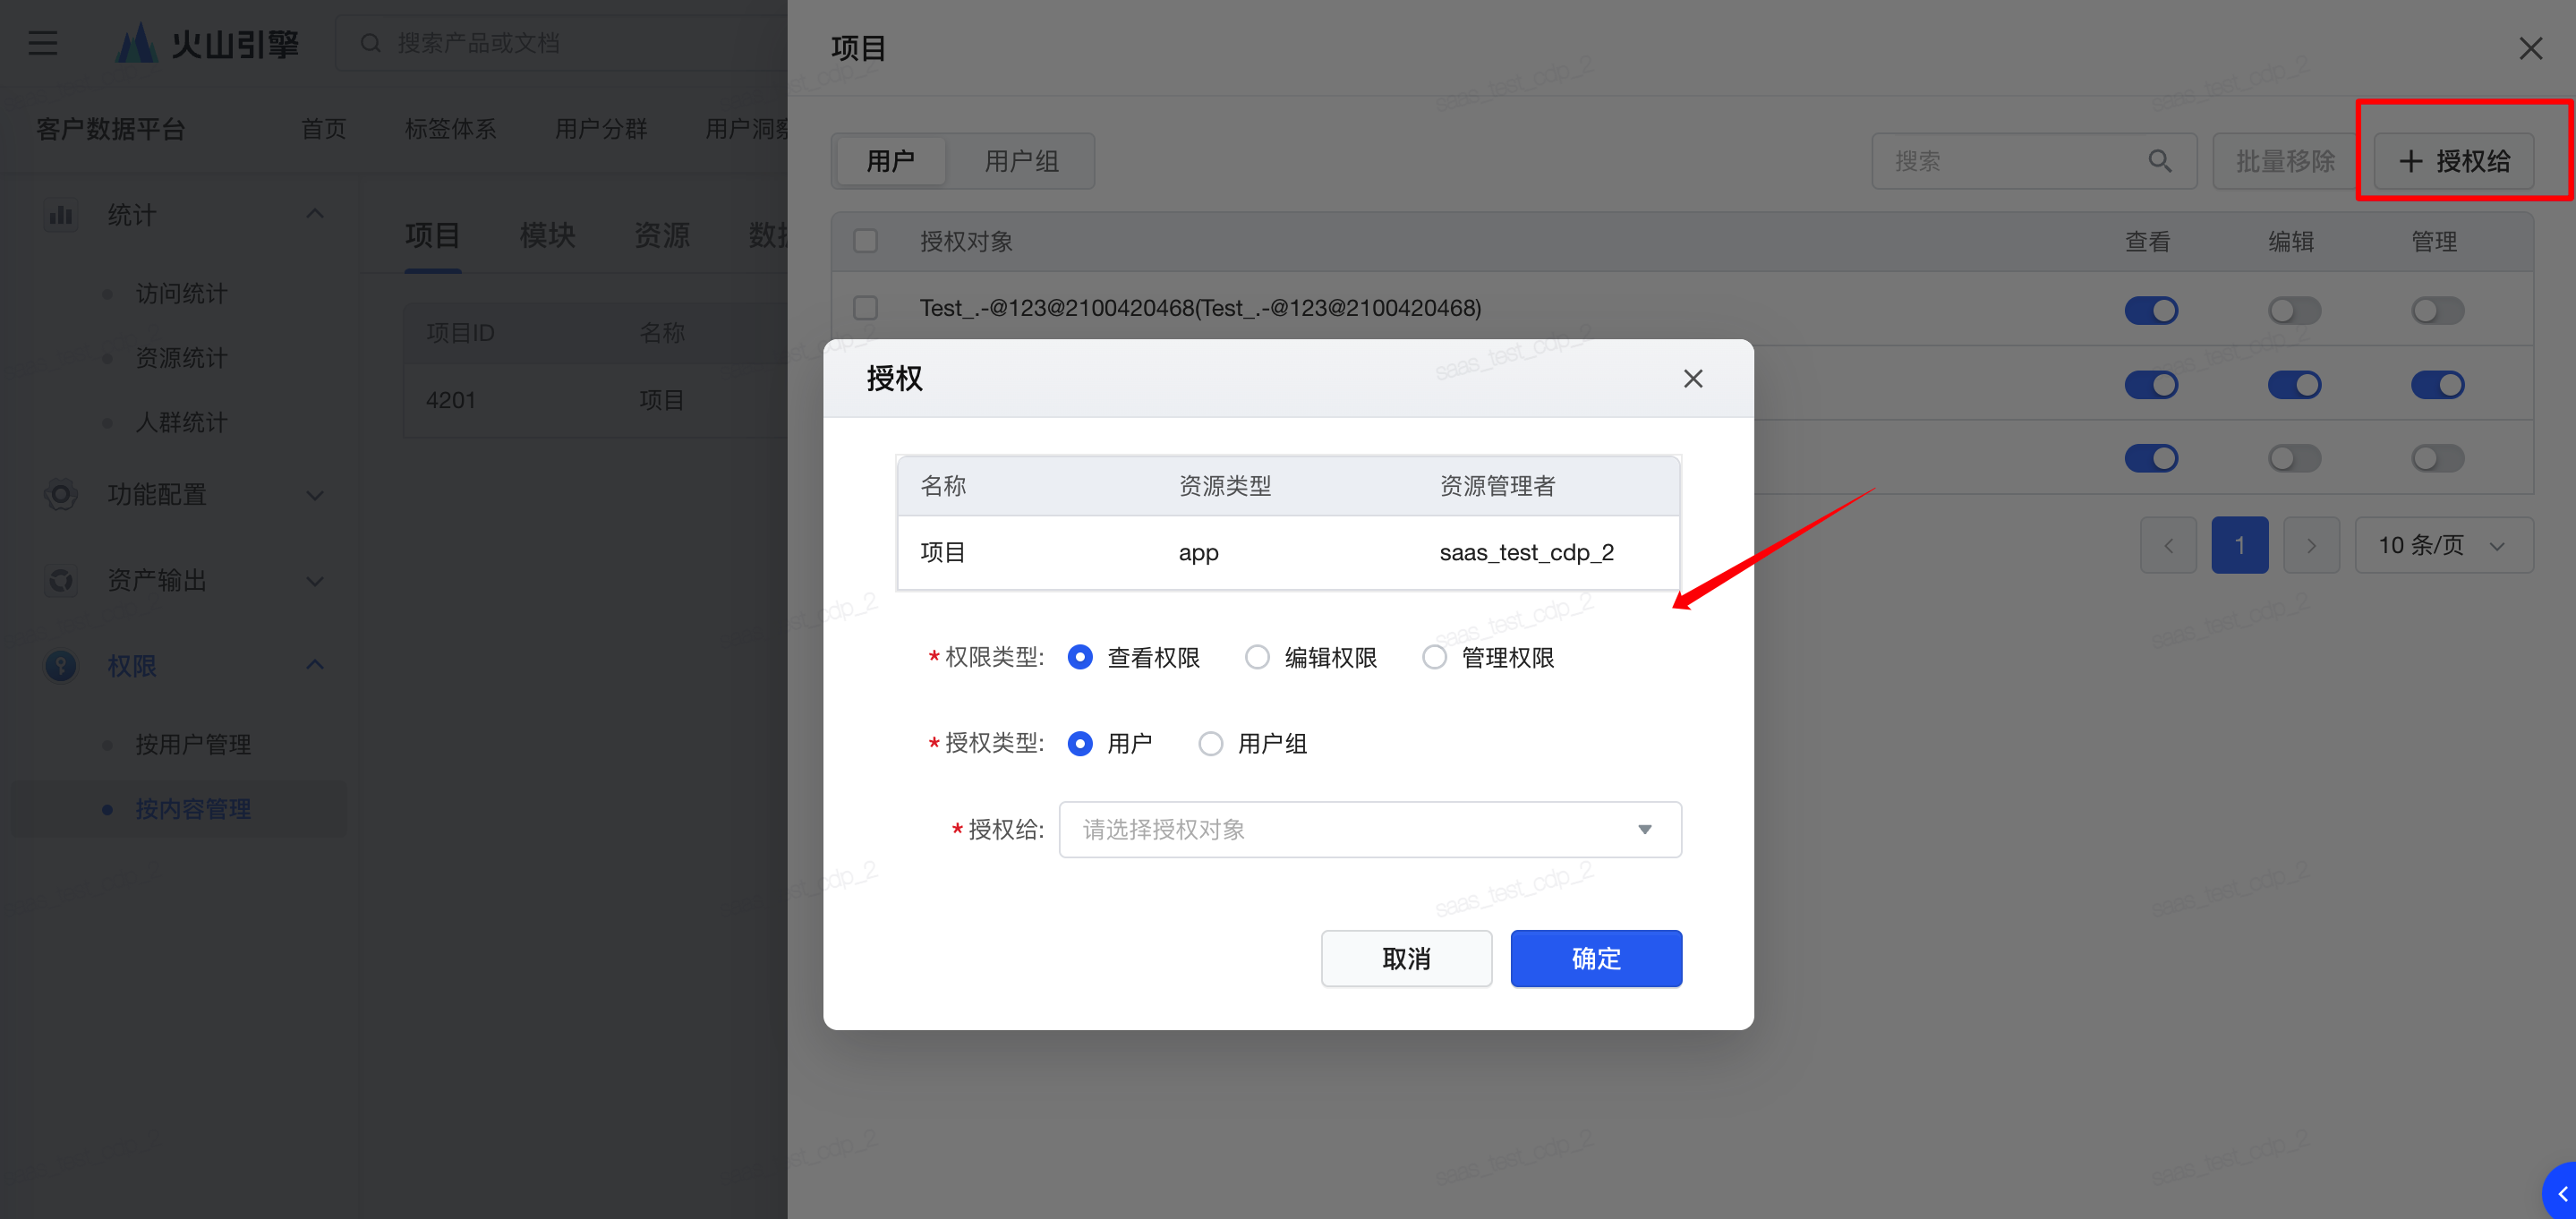Open Tag system in top navigation
2576x1219 pixels.
tap(450, 129)
